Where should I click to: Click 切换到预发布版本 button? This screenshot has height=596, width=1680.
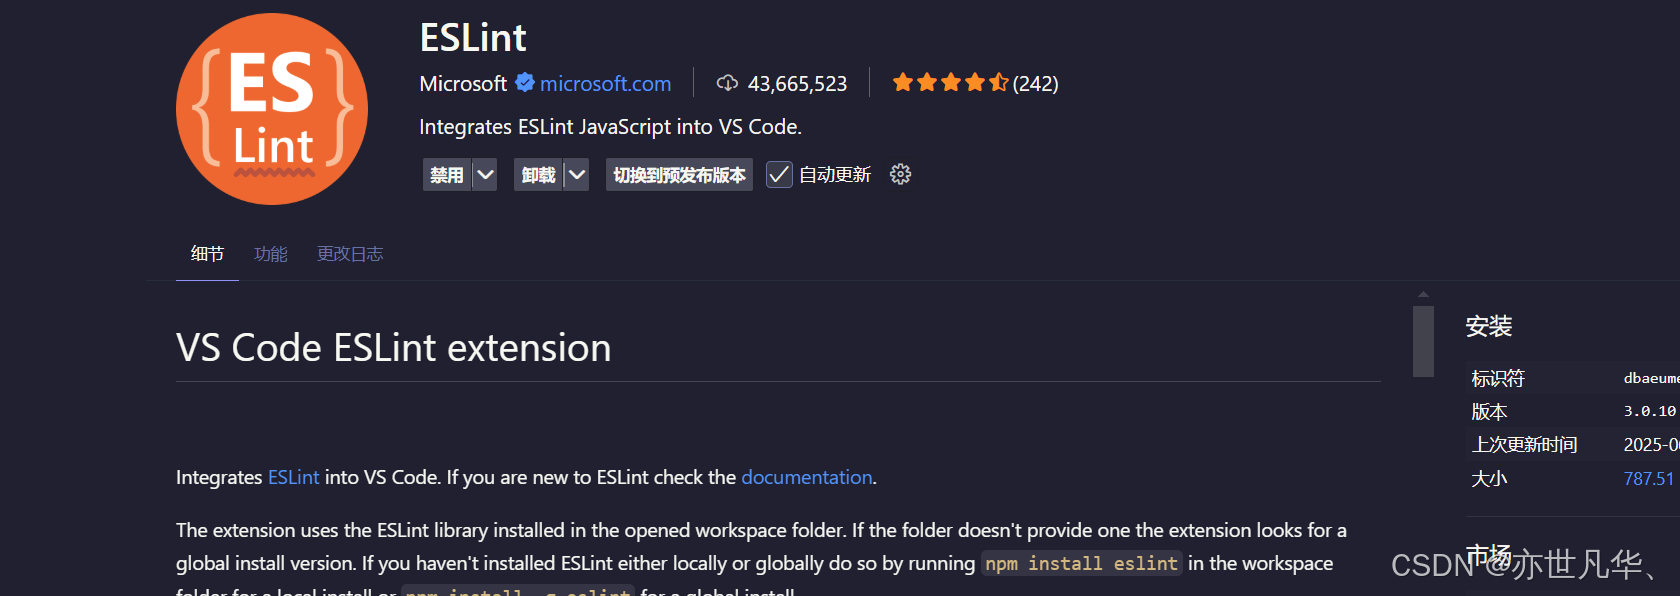pos(679,175)
